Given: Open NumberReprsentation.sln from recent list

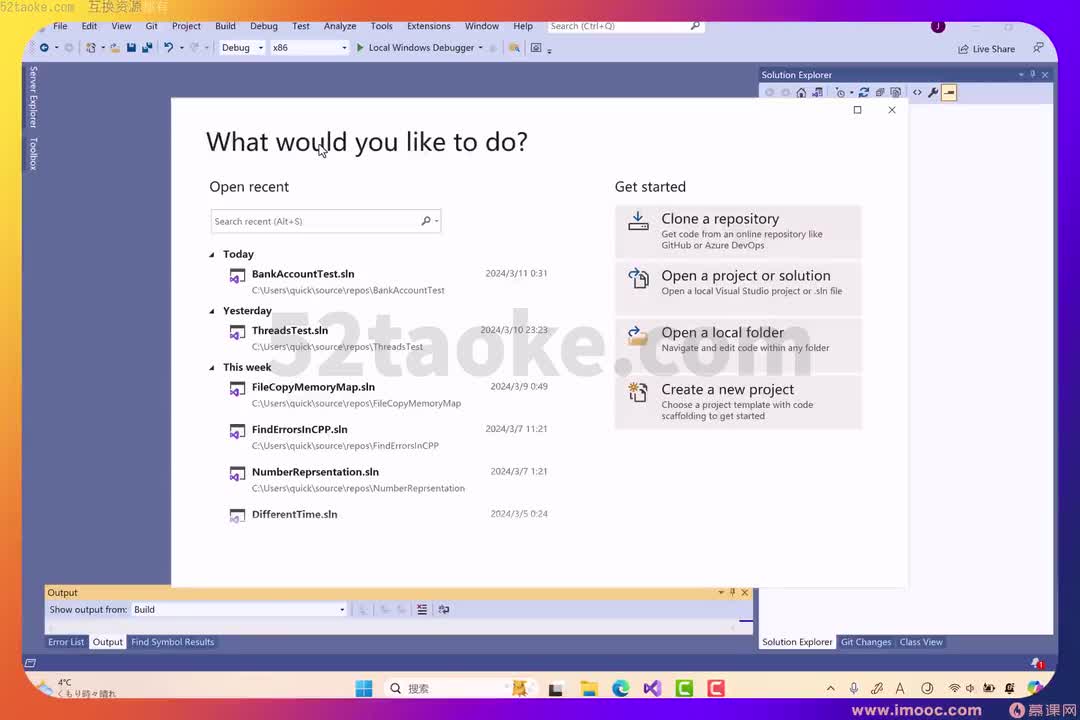Looking at the screenshot, I should [388, 480].
